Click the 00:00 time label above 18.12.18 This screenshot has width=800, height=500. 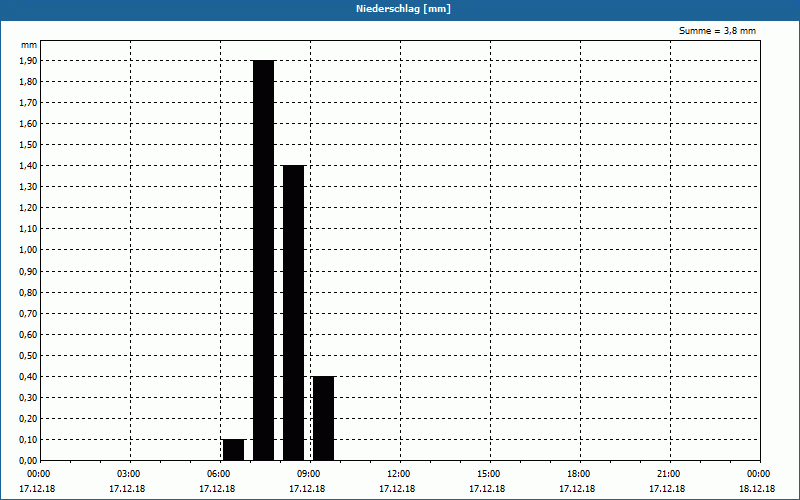tap(758, 474)
